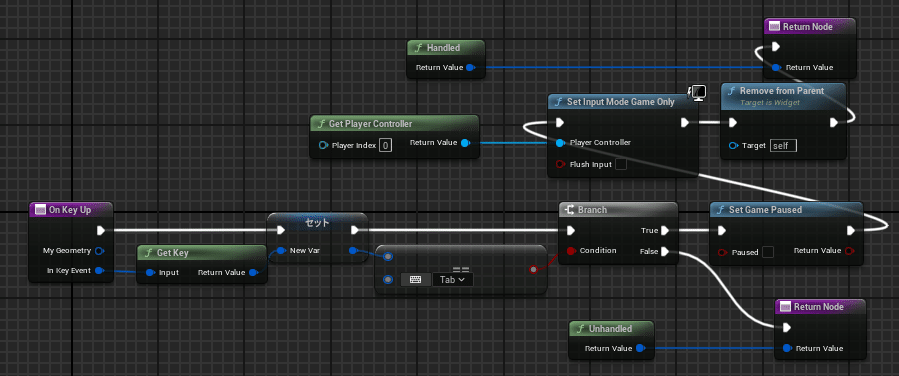Screen dimensions: 899x376
Task: Click the Branch False output pin
Action: (665, 251)
